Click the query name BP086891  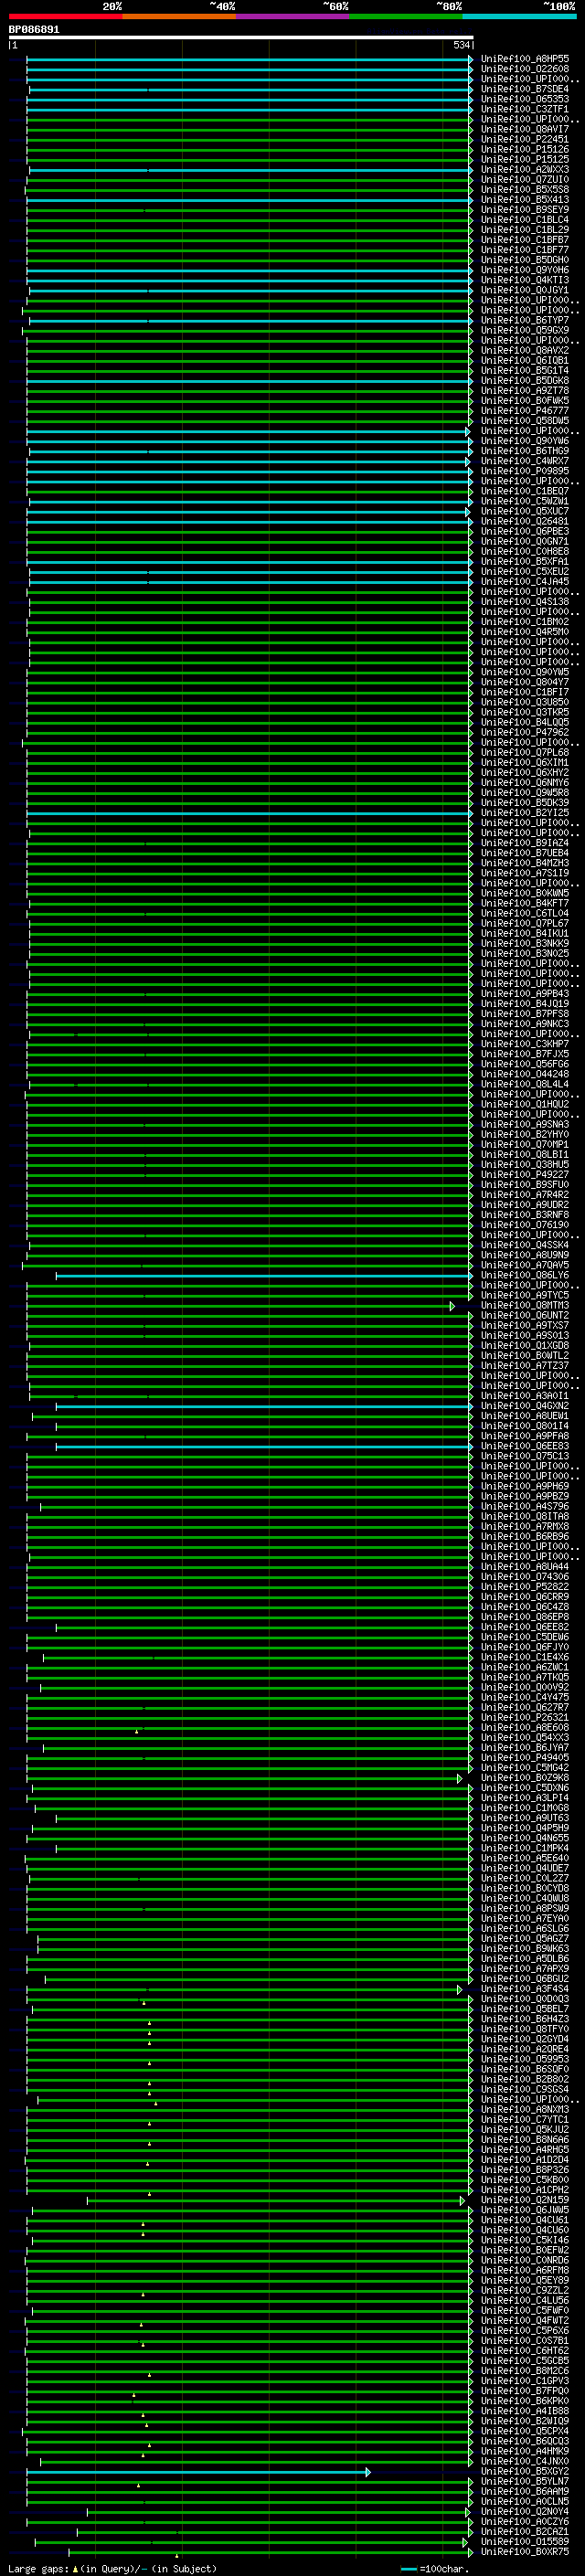click(34, 30)
